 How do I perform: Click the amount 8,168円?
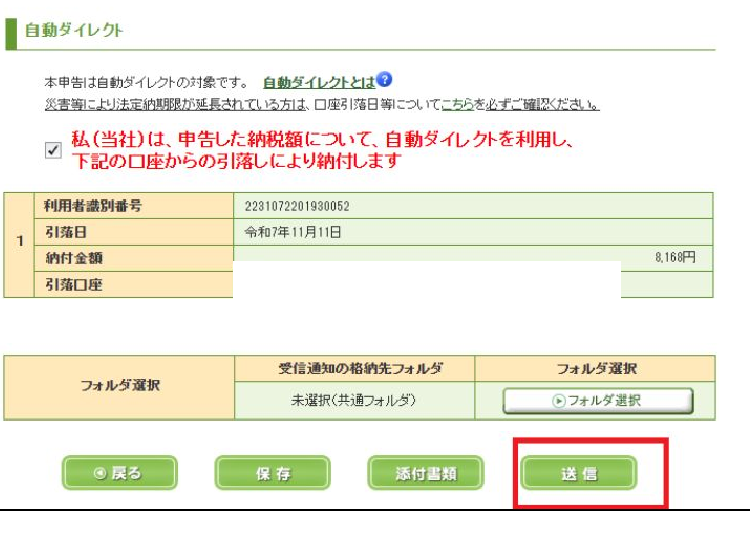pos(675,258)
